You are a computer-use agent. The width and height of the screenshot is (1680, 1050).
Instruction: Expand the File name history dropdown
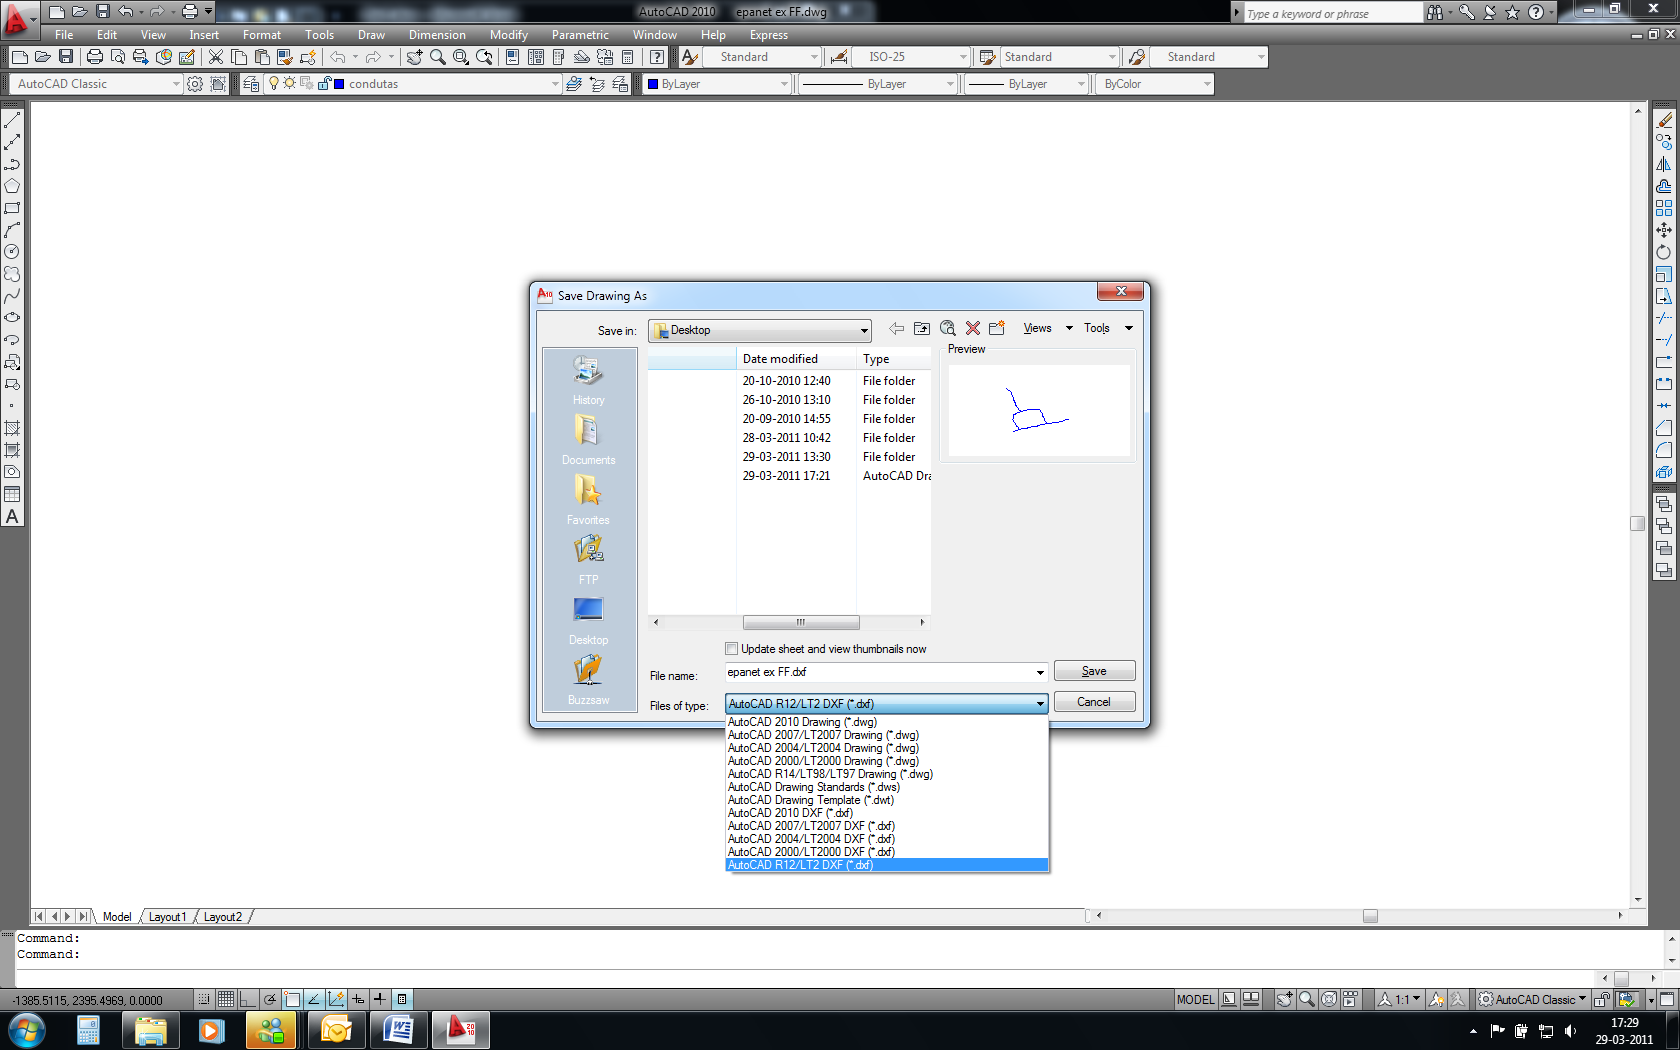(x=1040, y=672)
